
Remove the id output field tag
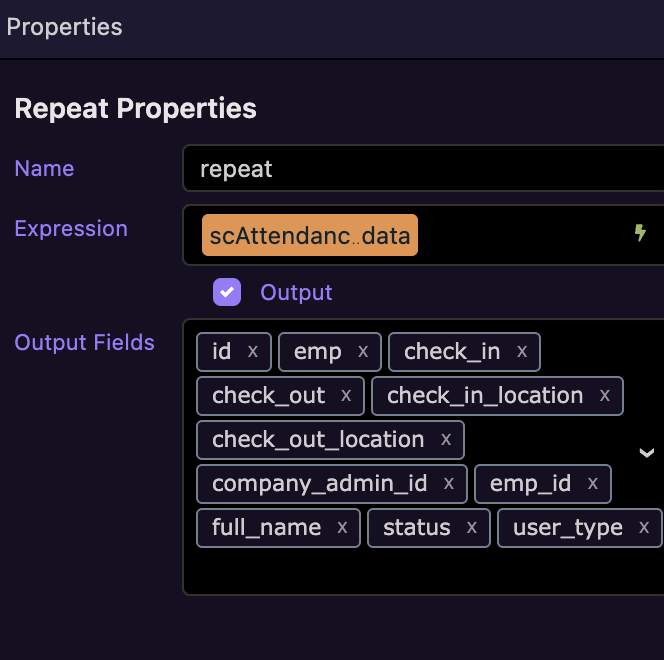[x=253, y=352]
